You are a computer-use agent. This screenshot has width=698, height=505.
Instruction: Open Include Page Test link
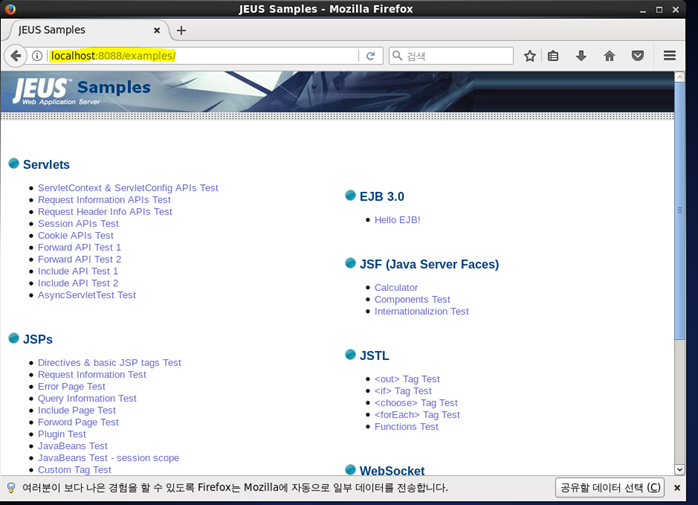[x=77, y=411]
